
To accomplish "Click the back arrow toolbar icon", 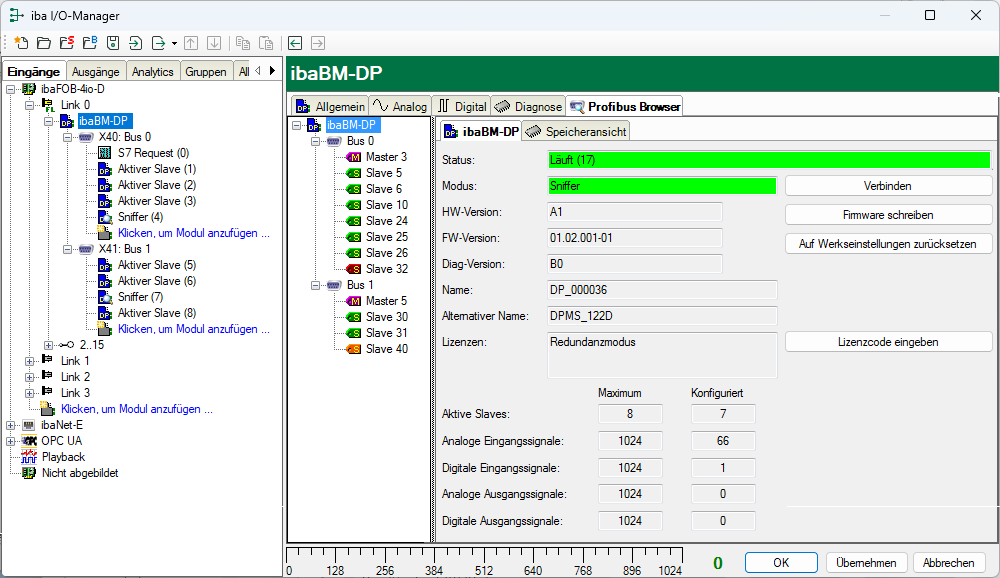I will pos(295,43).
